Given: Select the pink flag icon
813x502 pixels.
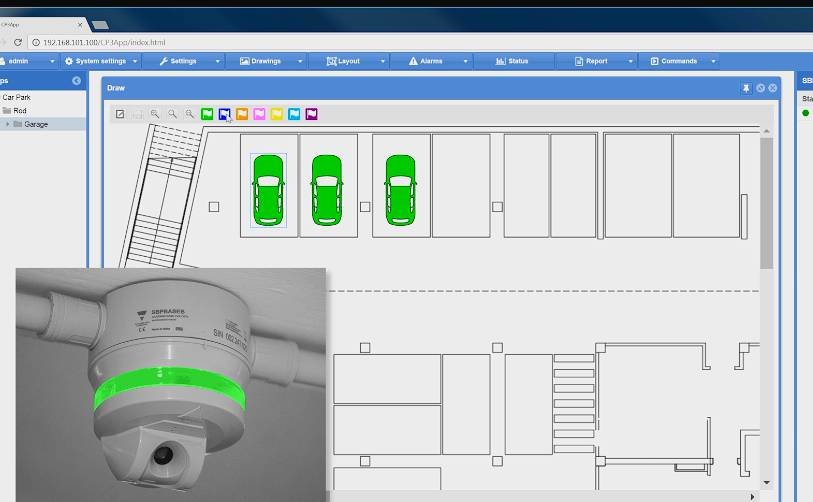Looking at the screenshot, I should point(259,115).
